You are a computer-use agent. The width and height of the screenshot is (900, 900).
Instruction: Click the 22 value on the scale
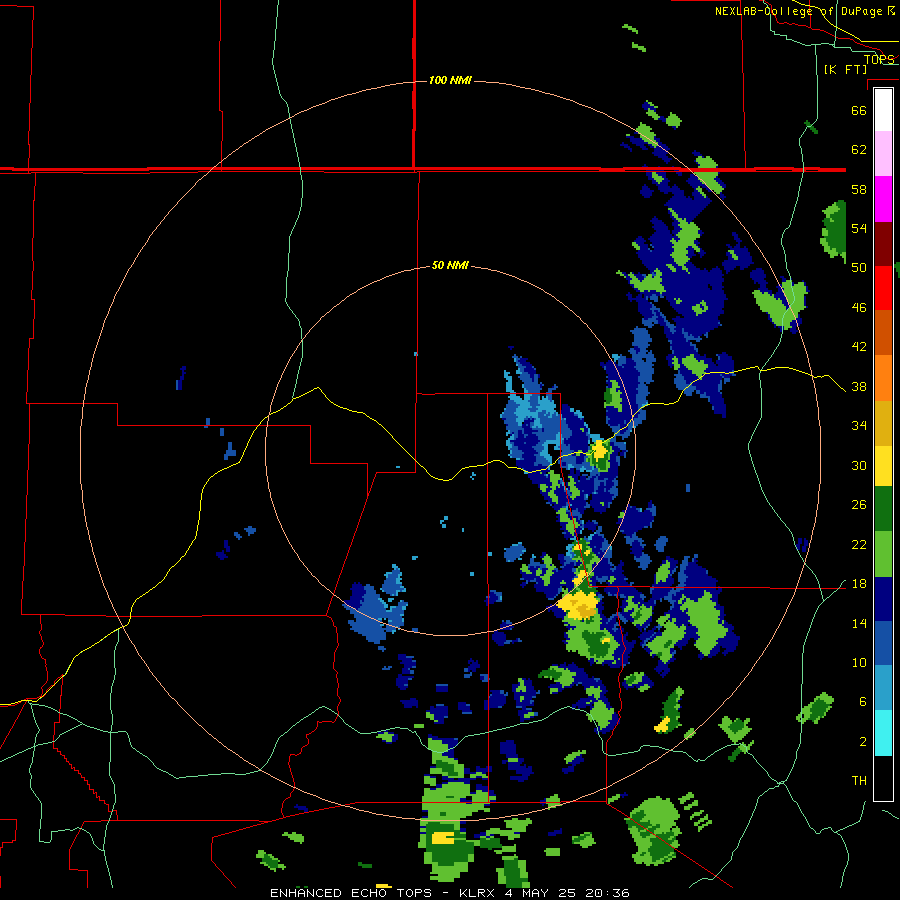tap(859, 544)
